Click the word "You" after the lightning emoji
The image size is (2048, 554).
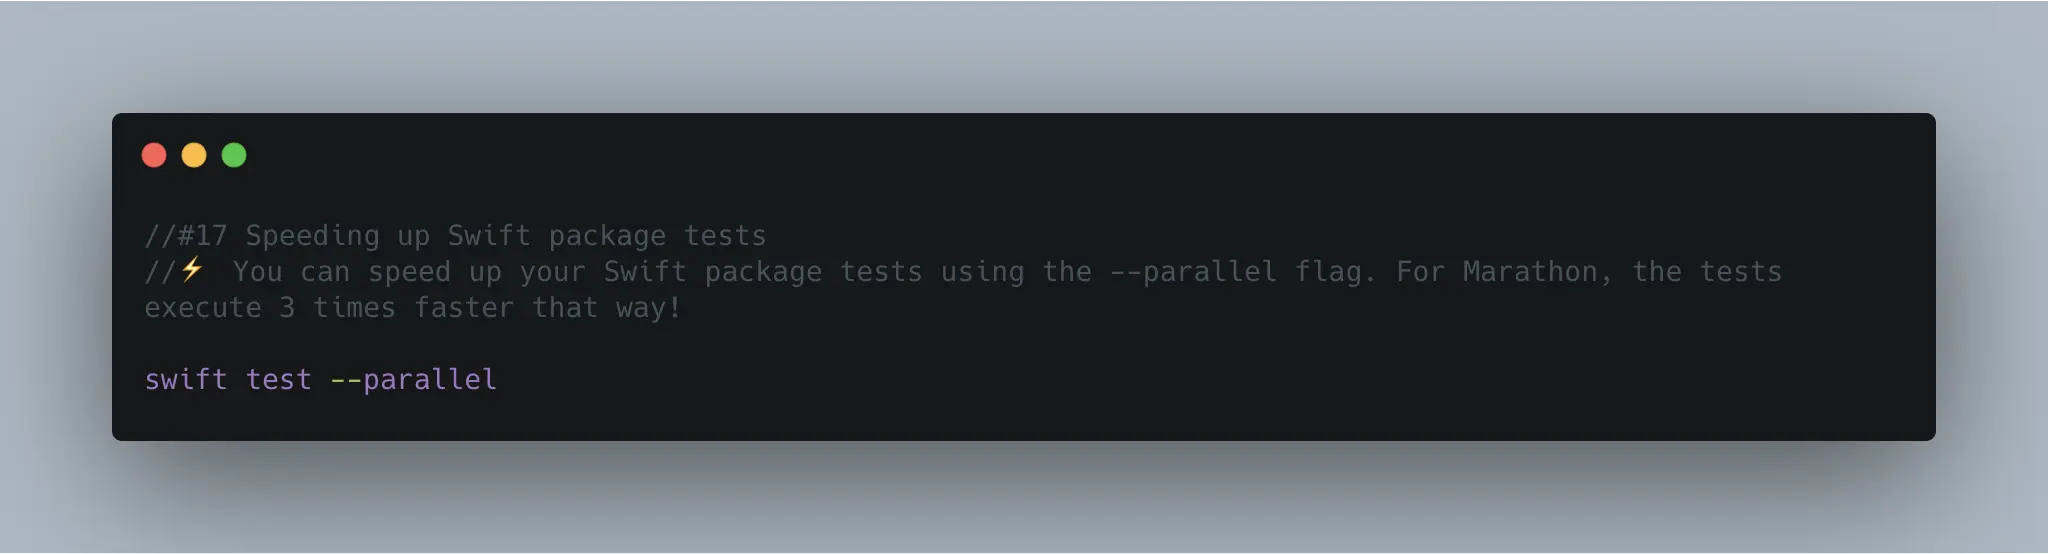tap(258, 272)
